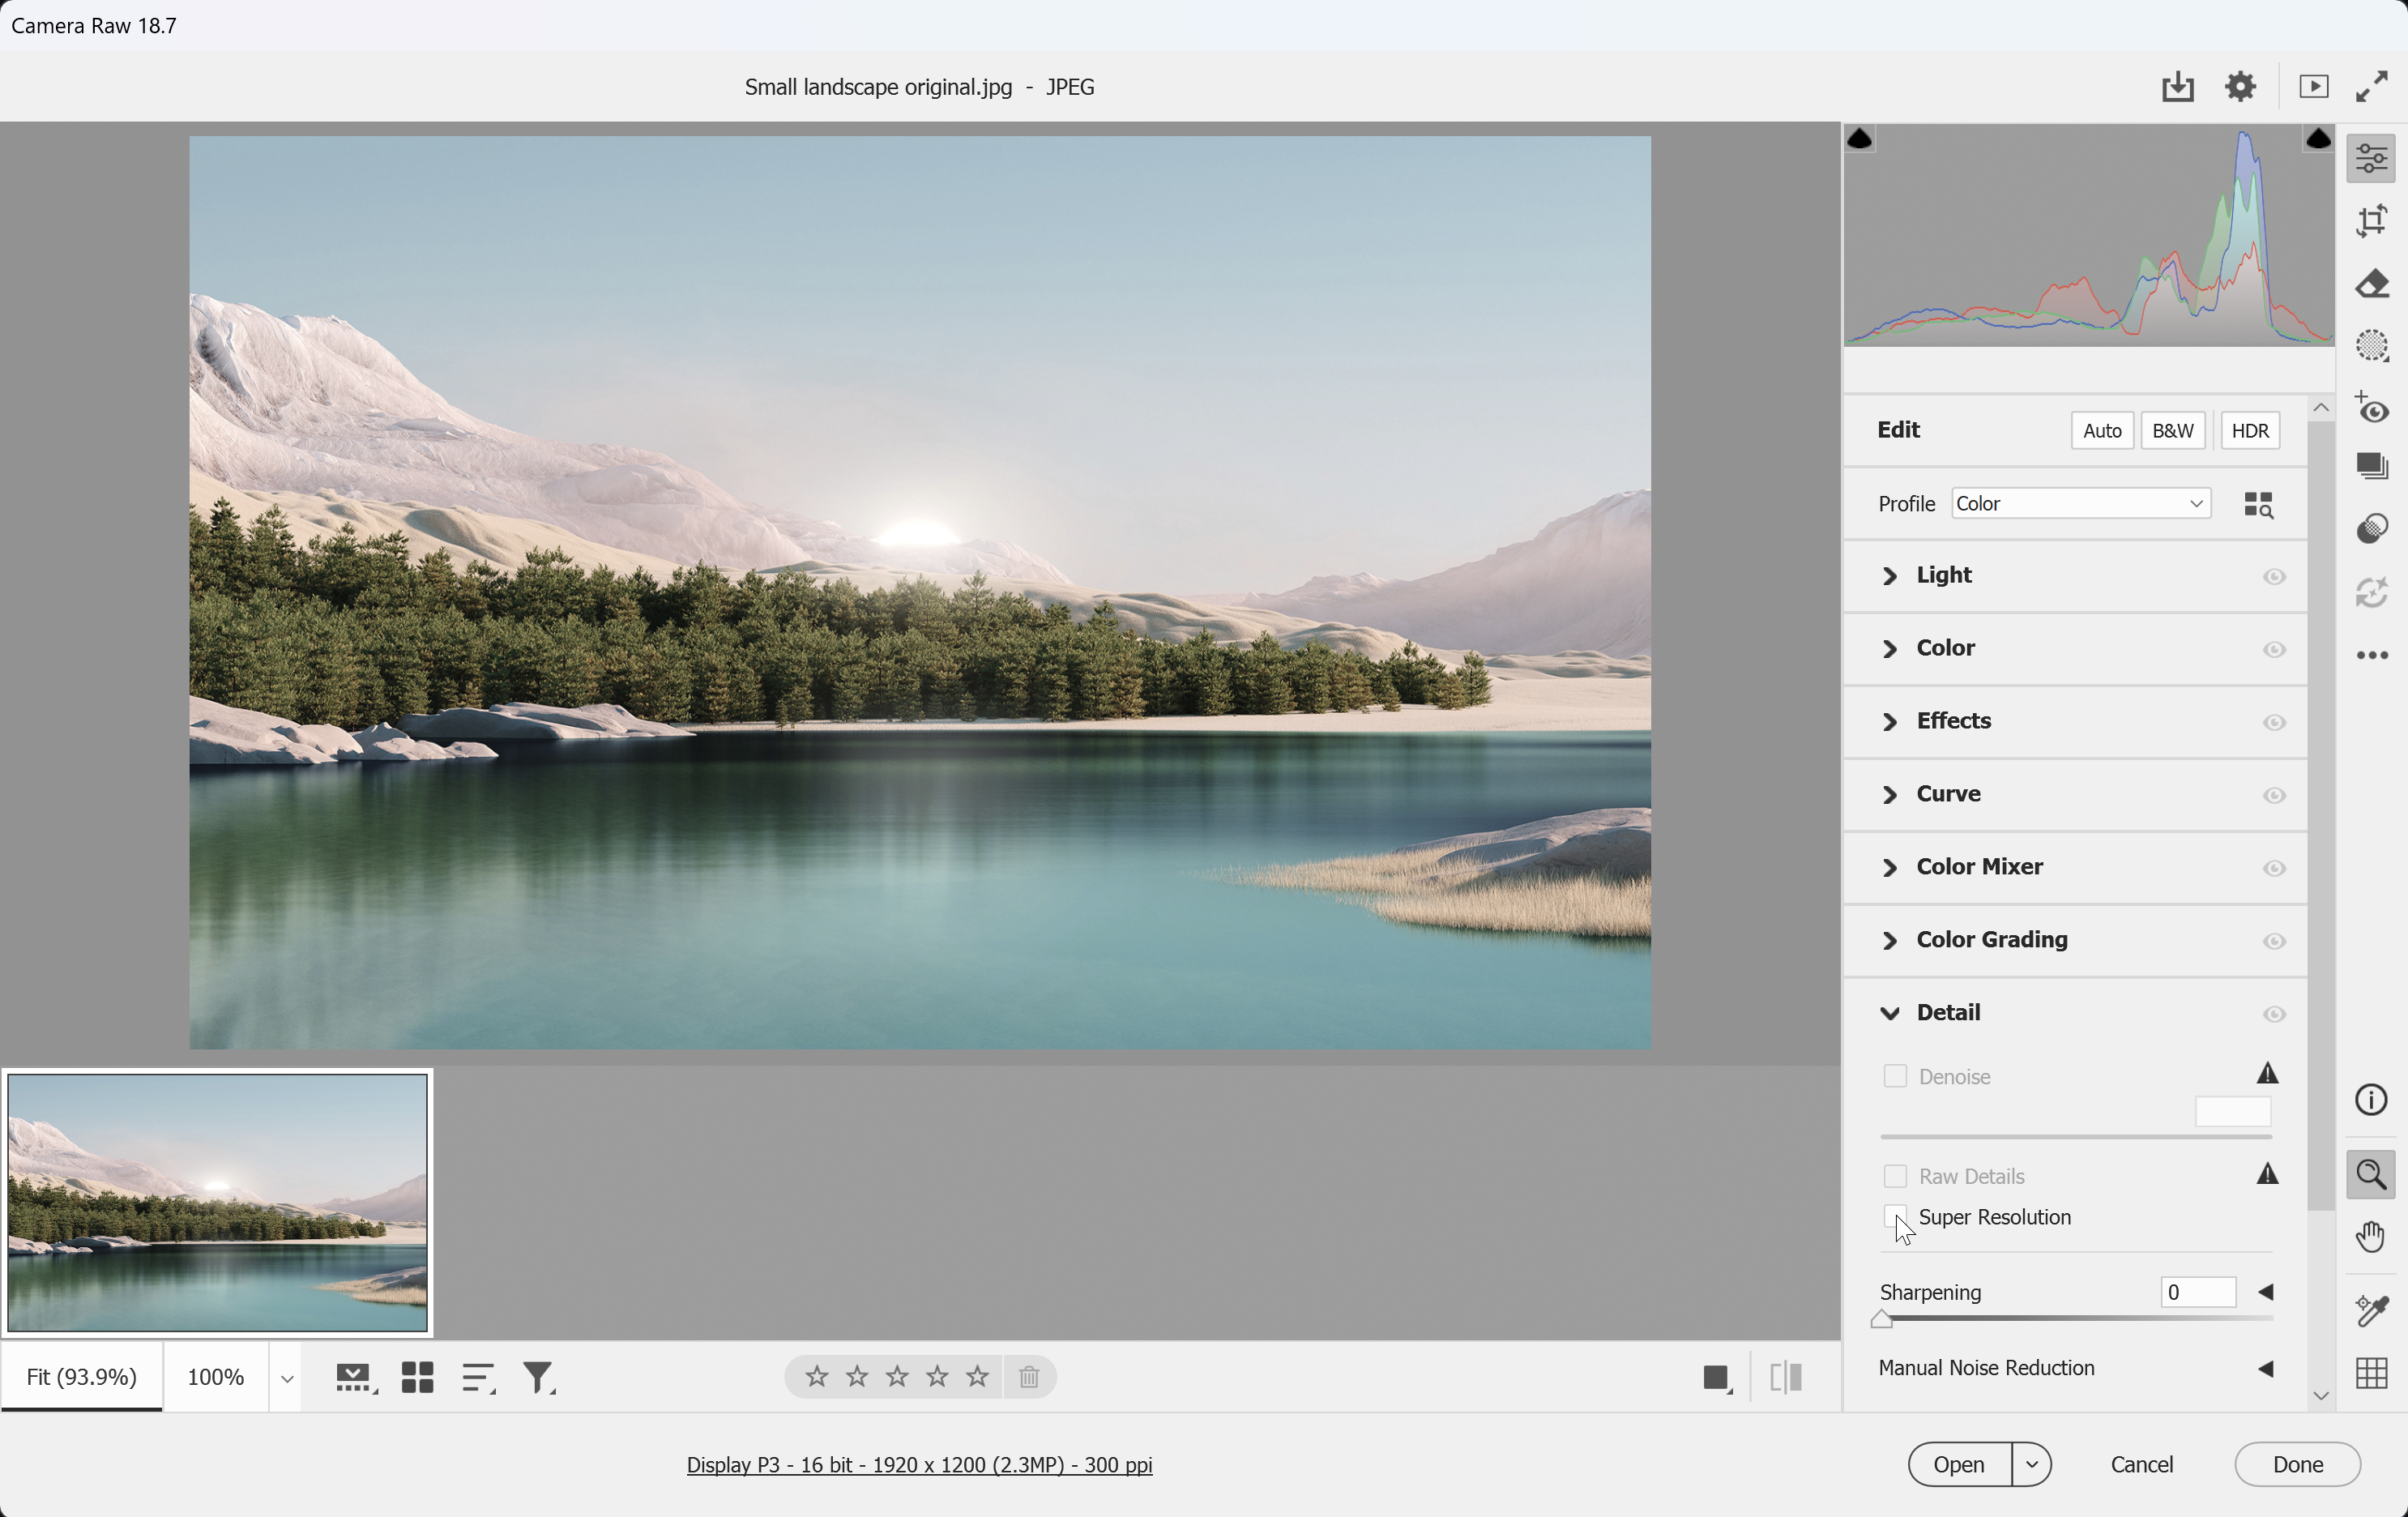Select the Zoom magnifier tool

[x=2371, y=1174]
